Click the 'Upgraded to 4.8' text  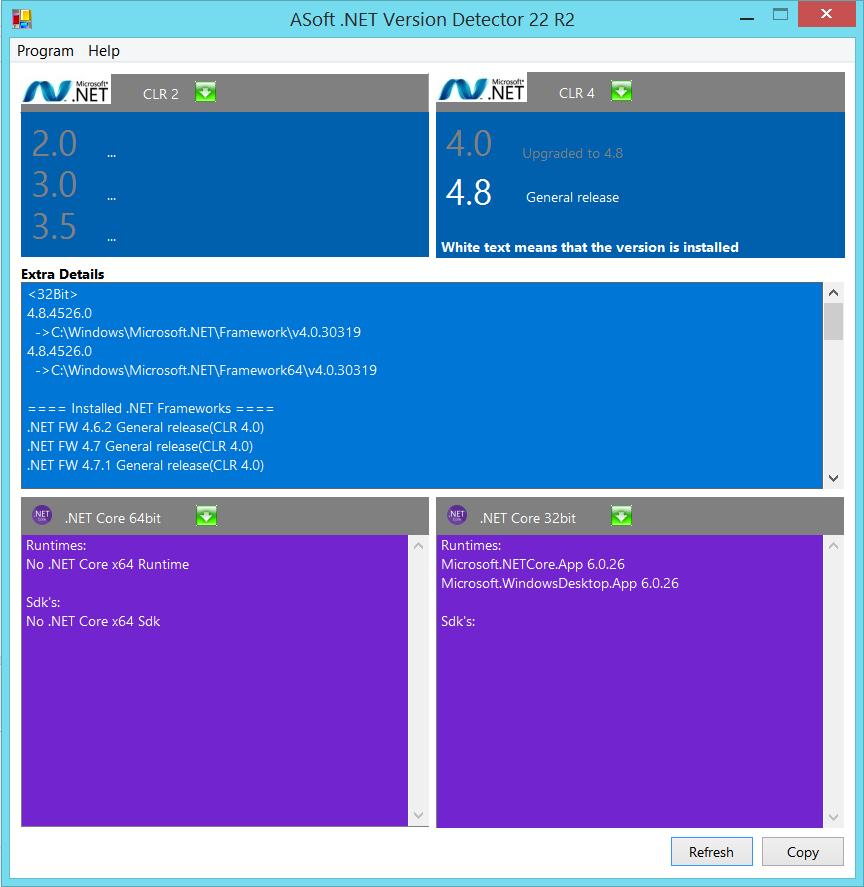pyautogui.click(x=573, y=153)
